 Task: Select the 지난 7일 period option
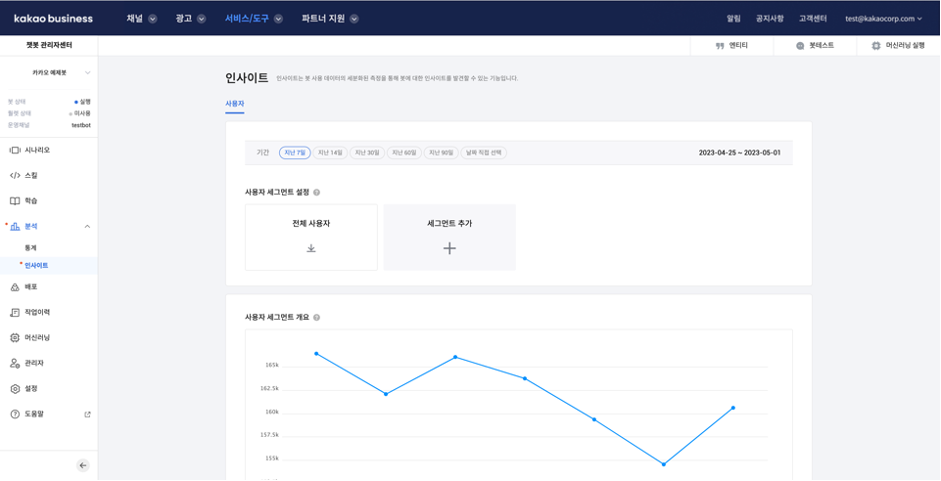click(x=294, y=153)
